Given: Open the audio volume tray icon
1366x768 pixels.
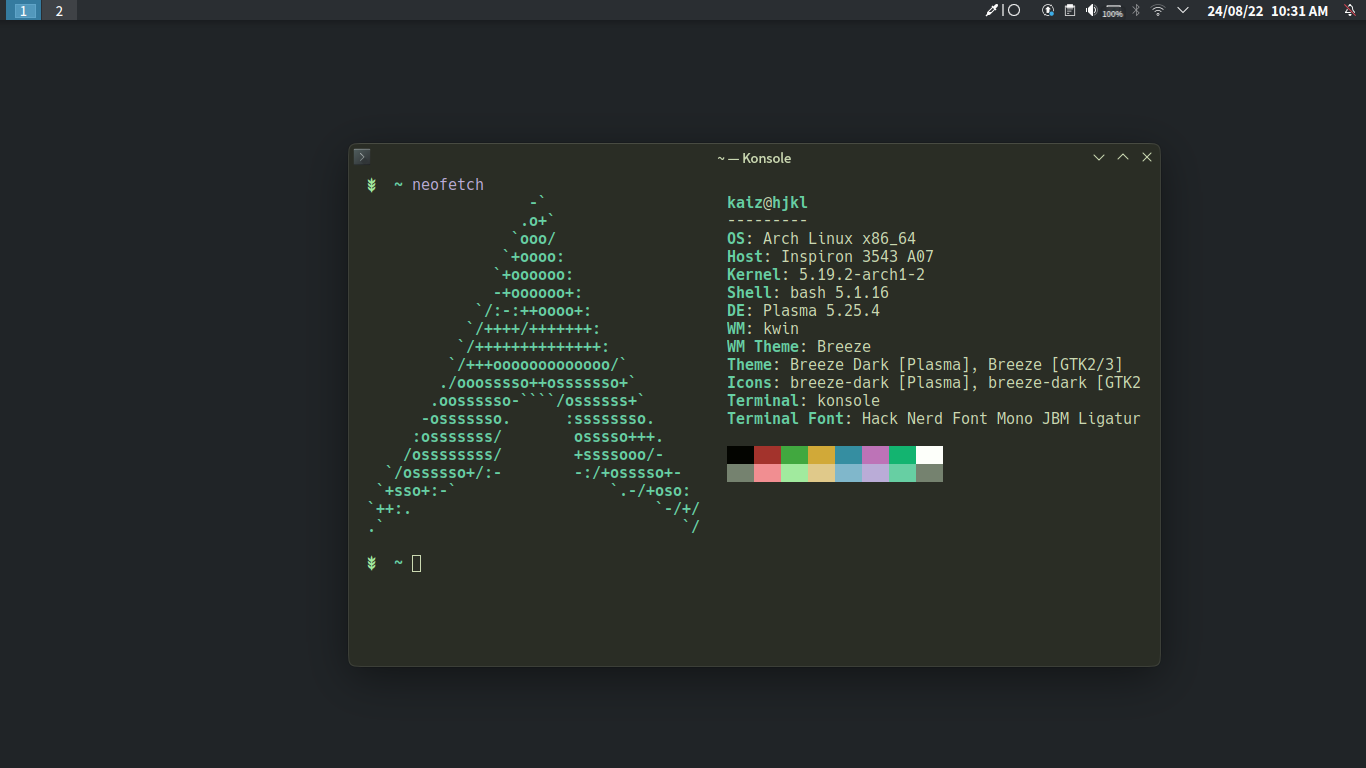Looking at the screenshot, I should 1091,10.
